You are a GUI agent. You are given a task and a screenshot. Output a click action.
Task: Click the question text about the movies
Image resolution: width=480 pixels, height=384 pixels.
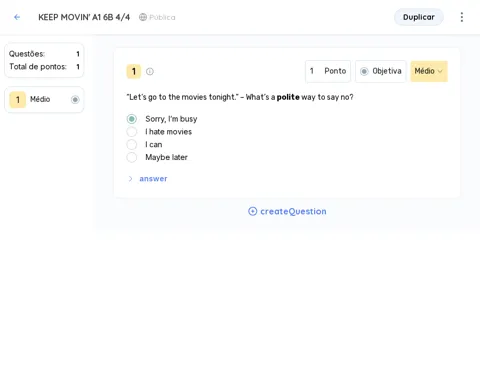tap(240, 97)
